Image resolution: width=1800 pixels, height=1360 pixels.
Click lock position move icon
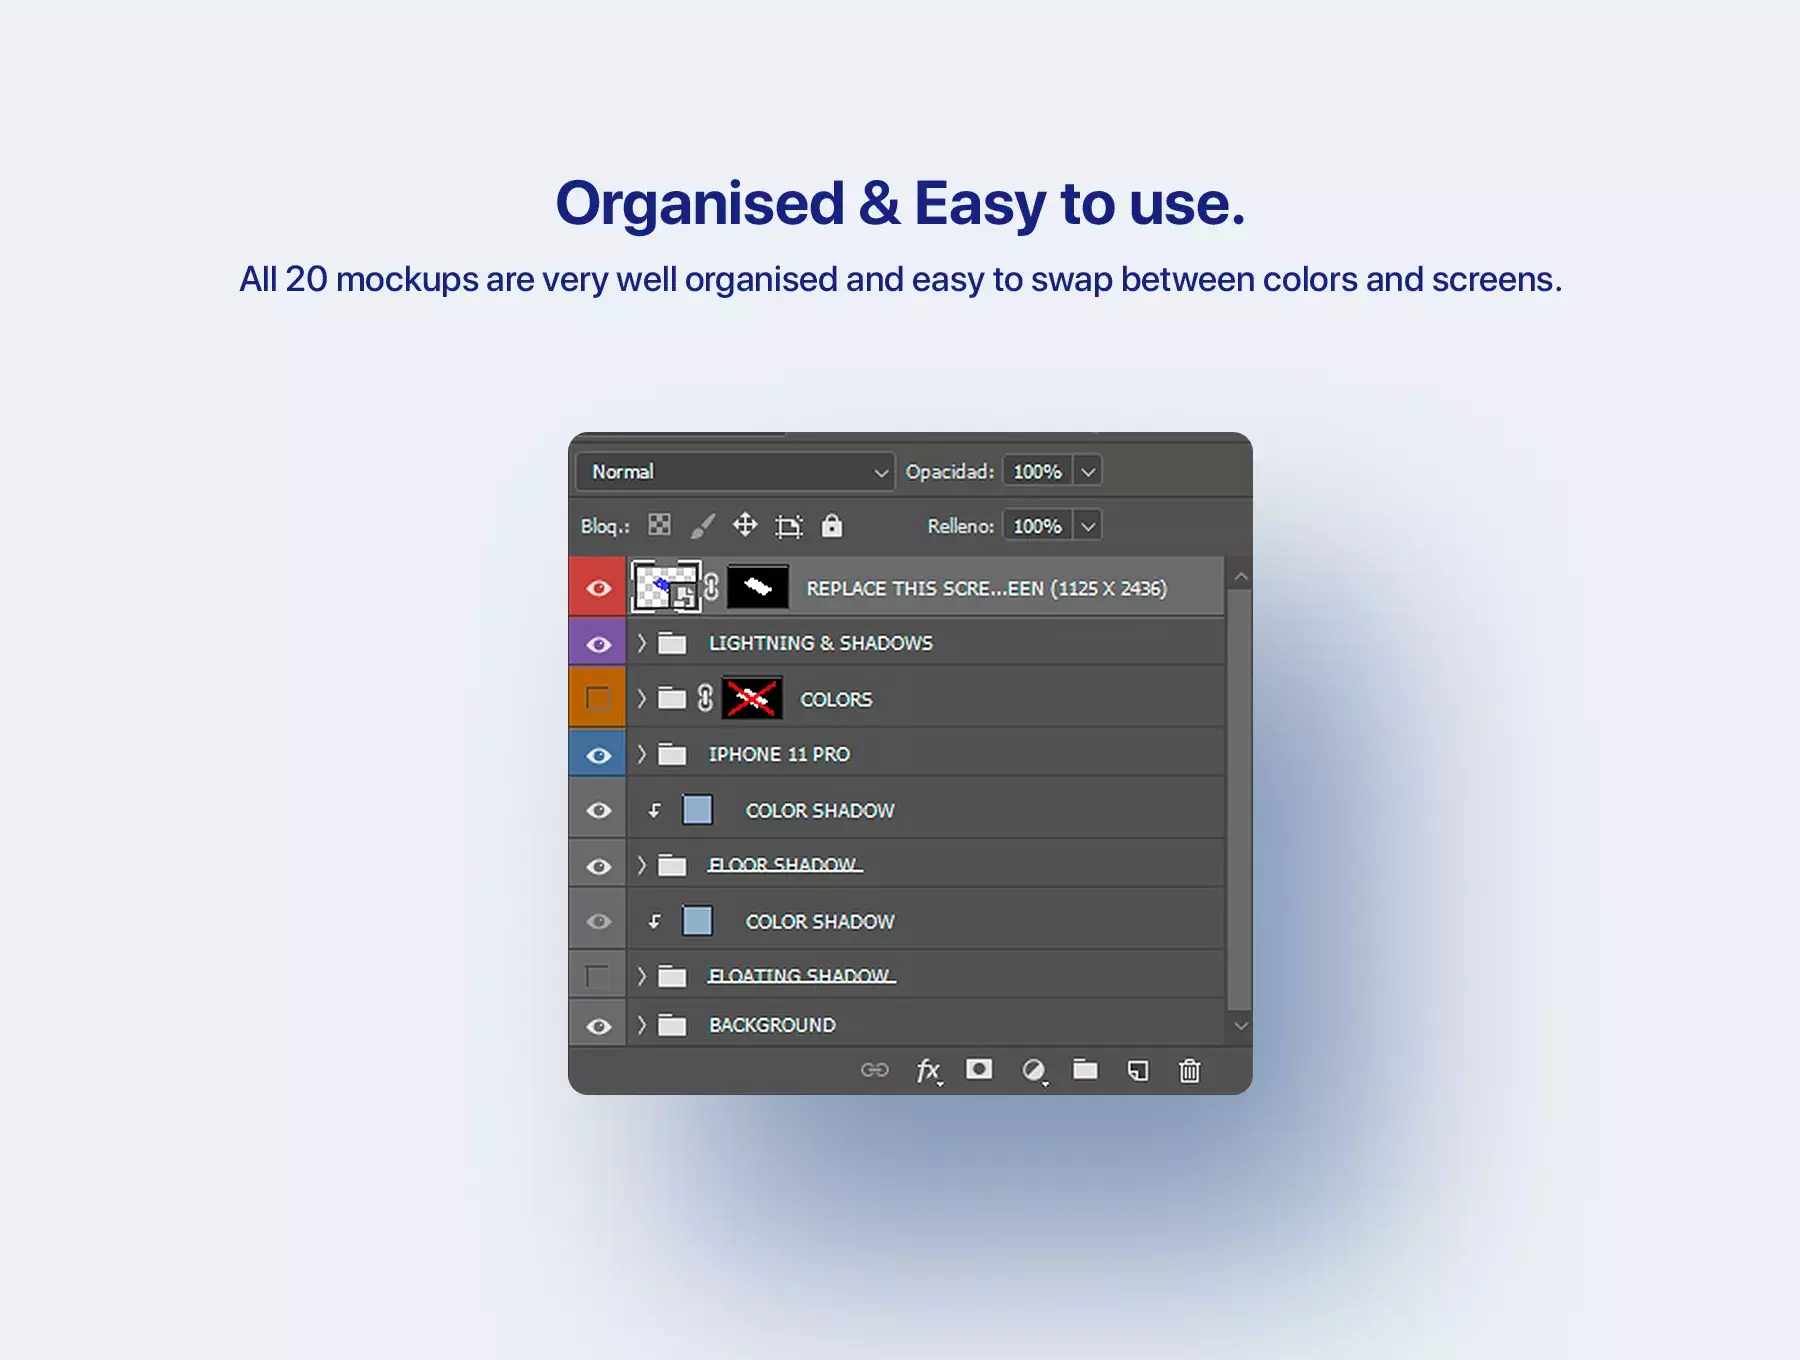(745, 525)
